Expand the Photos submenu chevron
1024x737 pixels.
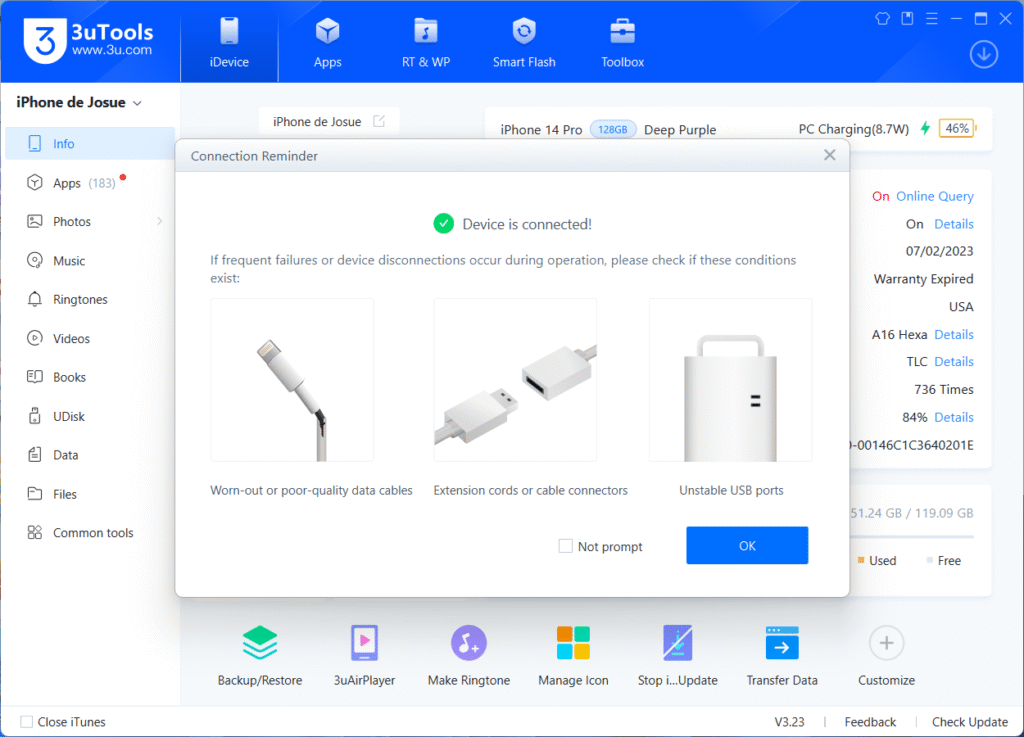[x=159, y=221]
